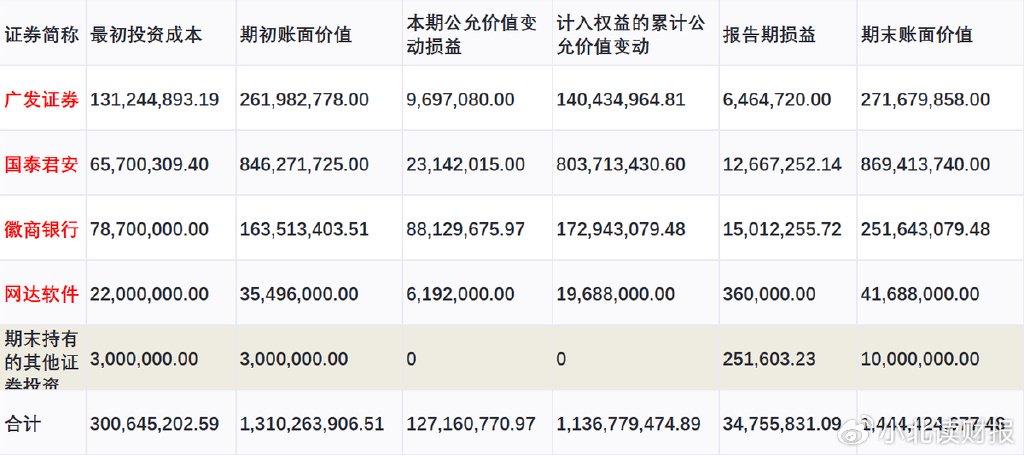Follow the 网达软件 link

pos(42,294)
